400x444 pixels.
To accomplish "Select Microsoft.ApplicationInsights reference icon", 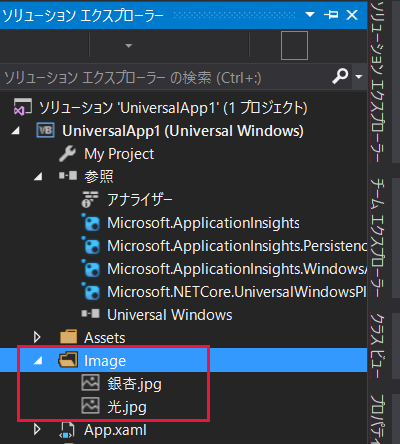I will point(90,223).
